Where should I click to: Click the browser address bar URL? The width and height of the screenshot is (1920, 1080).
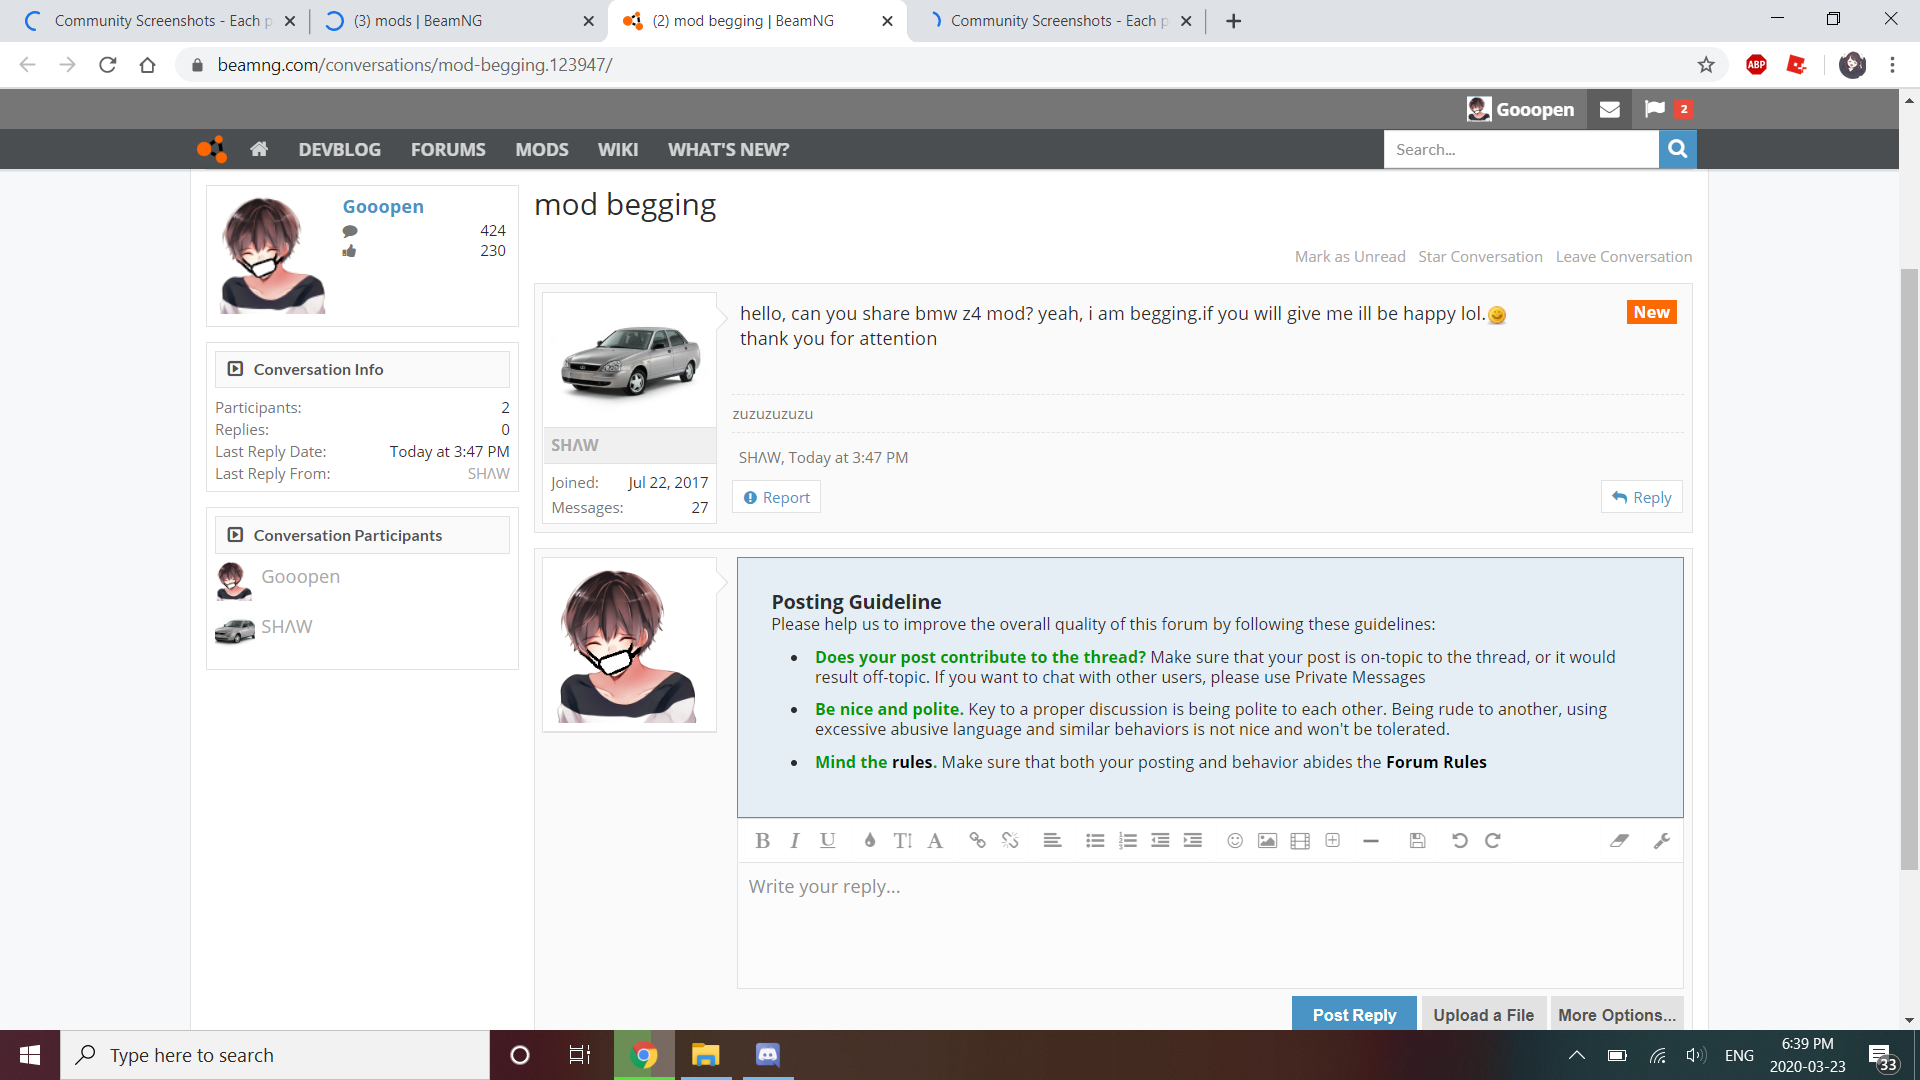coord(415,65)
